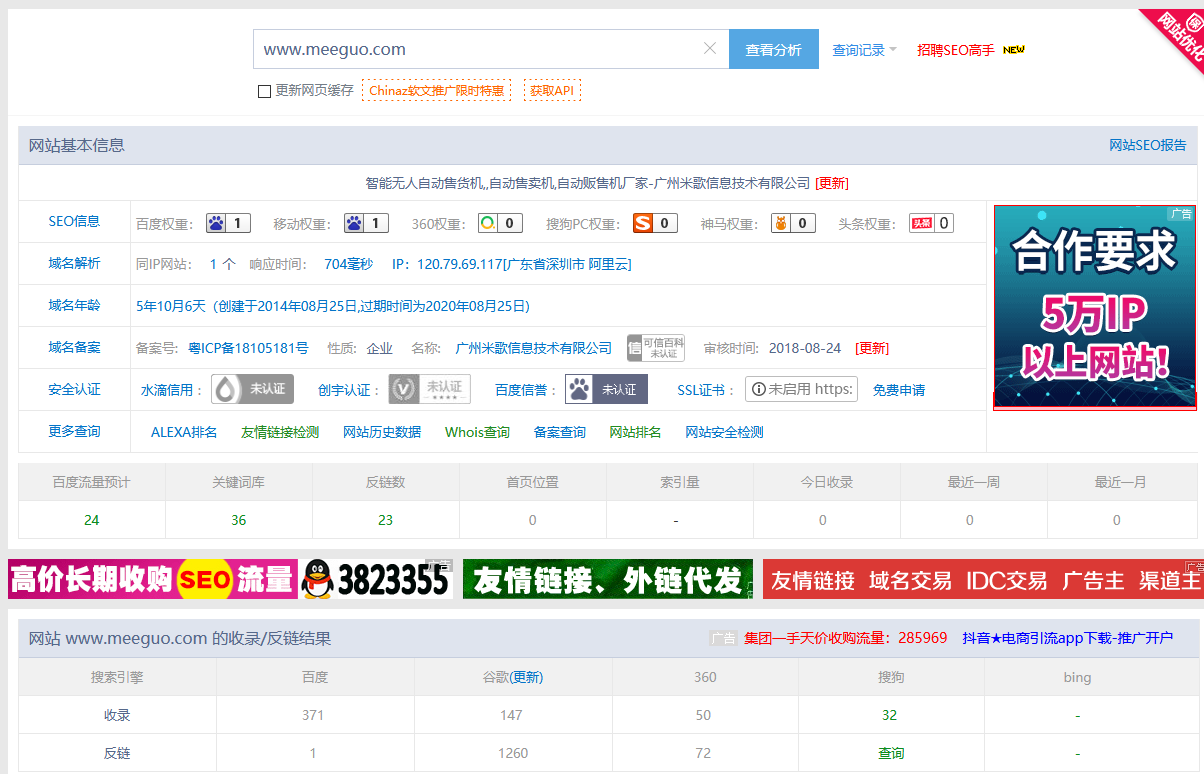The height and width of the screenshot is (774, 1204).
Task: Open the 集团一手天价收购流量 ad link
Action: 845,637
